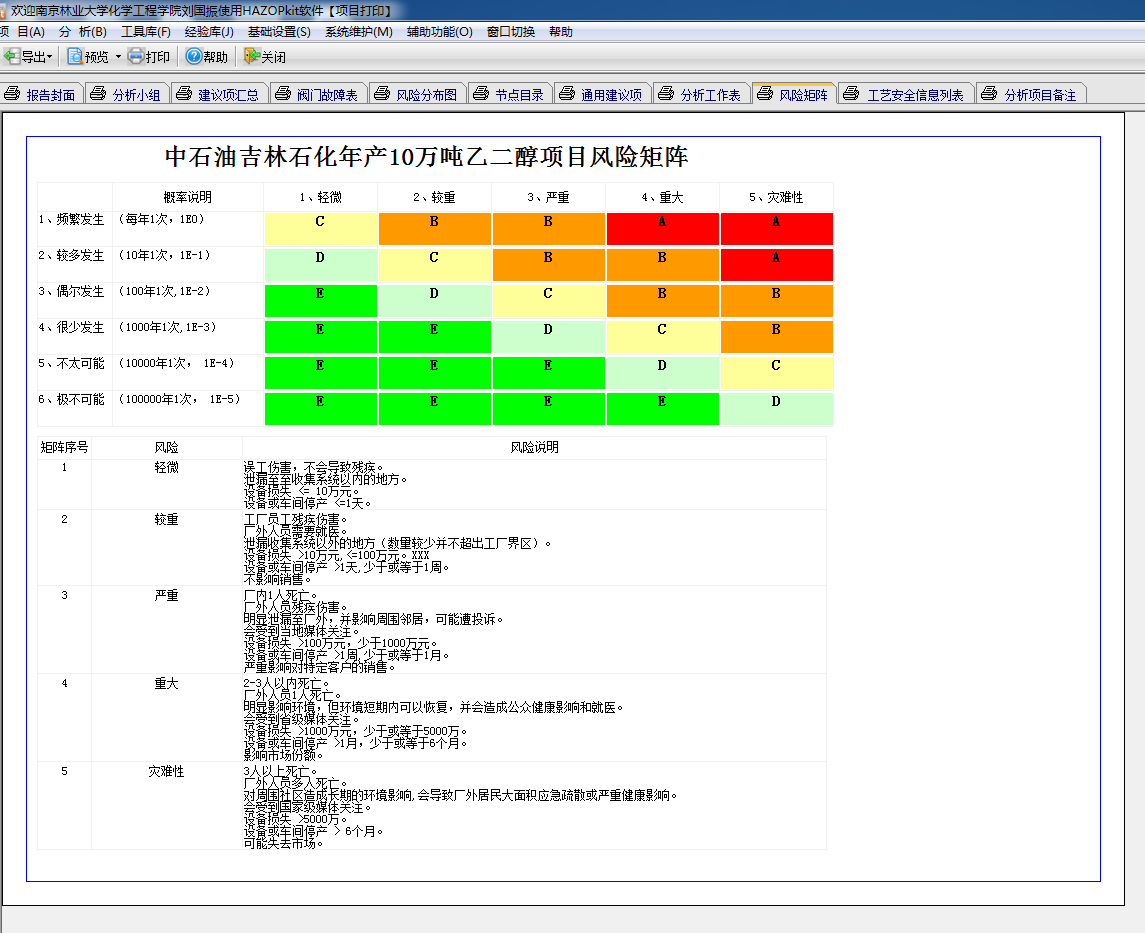This screenshot has width=1145, height=933.
Task: Click the 5、灾难性 column header
Action: [776, 197]
